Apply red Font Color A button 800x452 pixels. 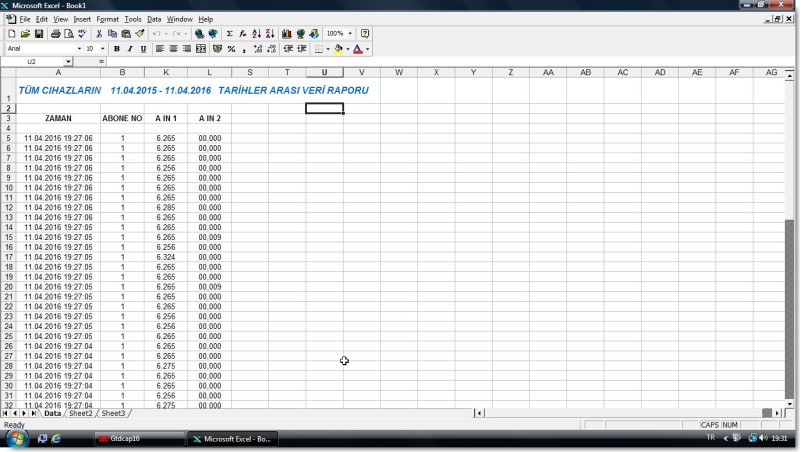(x=358, y=48)
